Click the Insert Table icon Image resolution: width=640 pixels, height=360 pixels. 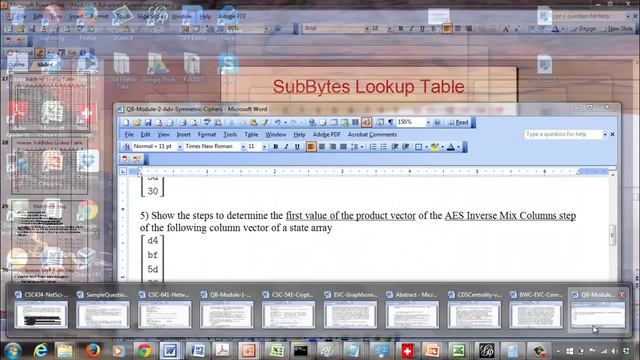[334, 122]
